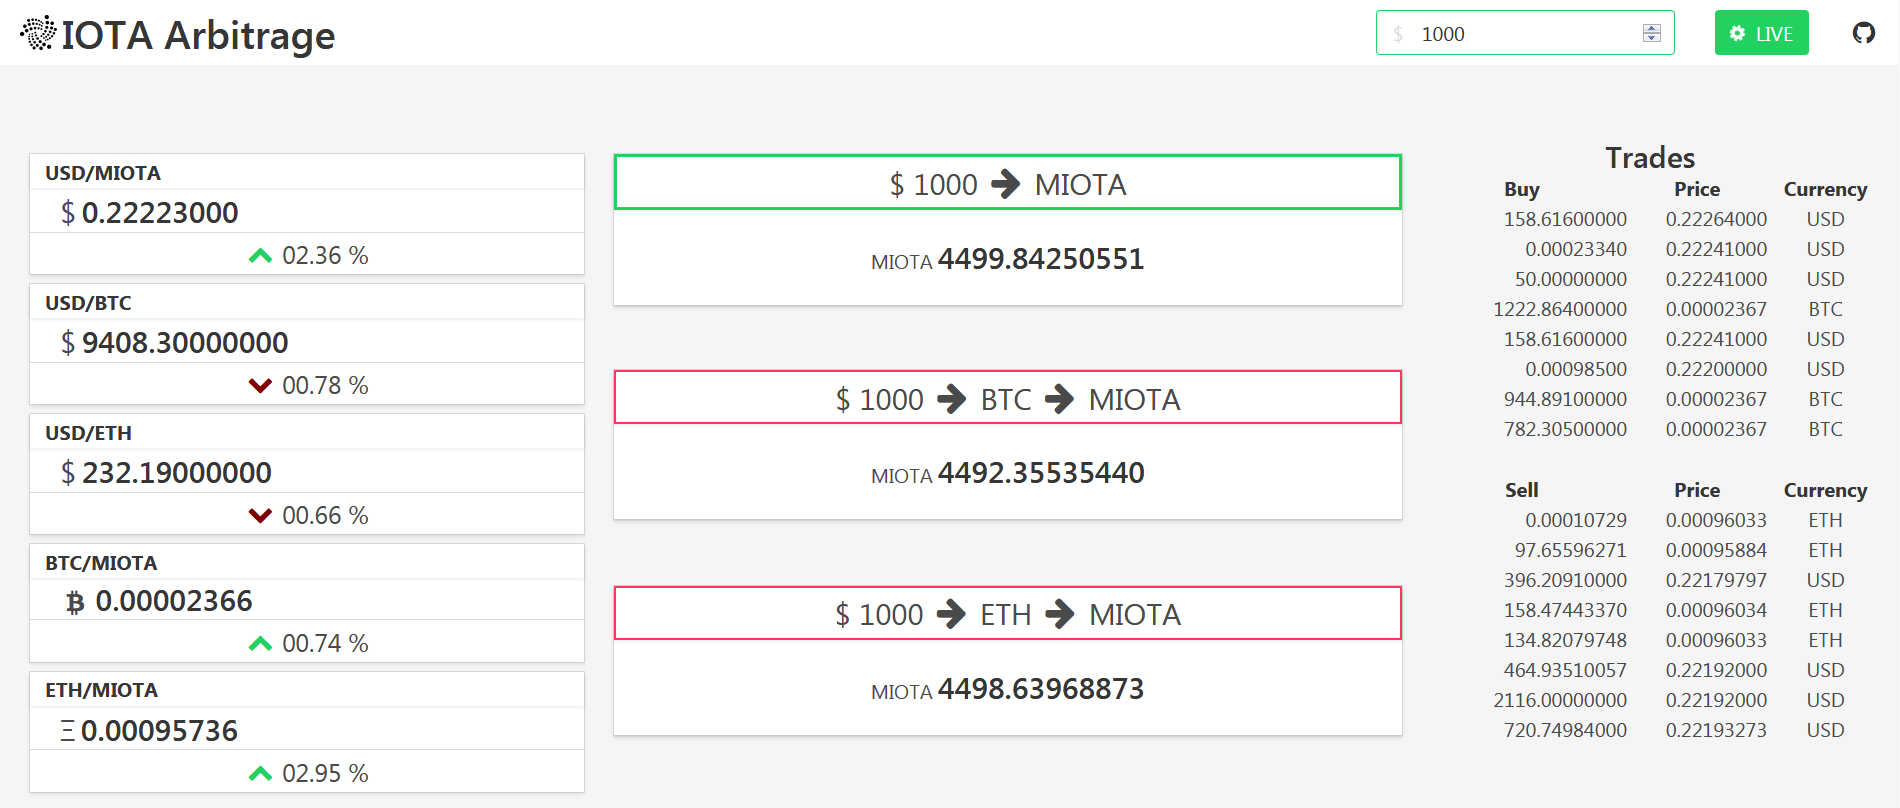Click the buy amount 782.30500000
The width and height of the screenshot is (1900, 808).
pos(1565,429)
